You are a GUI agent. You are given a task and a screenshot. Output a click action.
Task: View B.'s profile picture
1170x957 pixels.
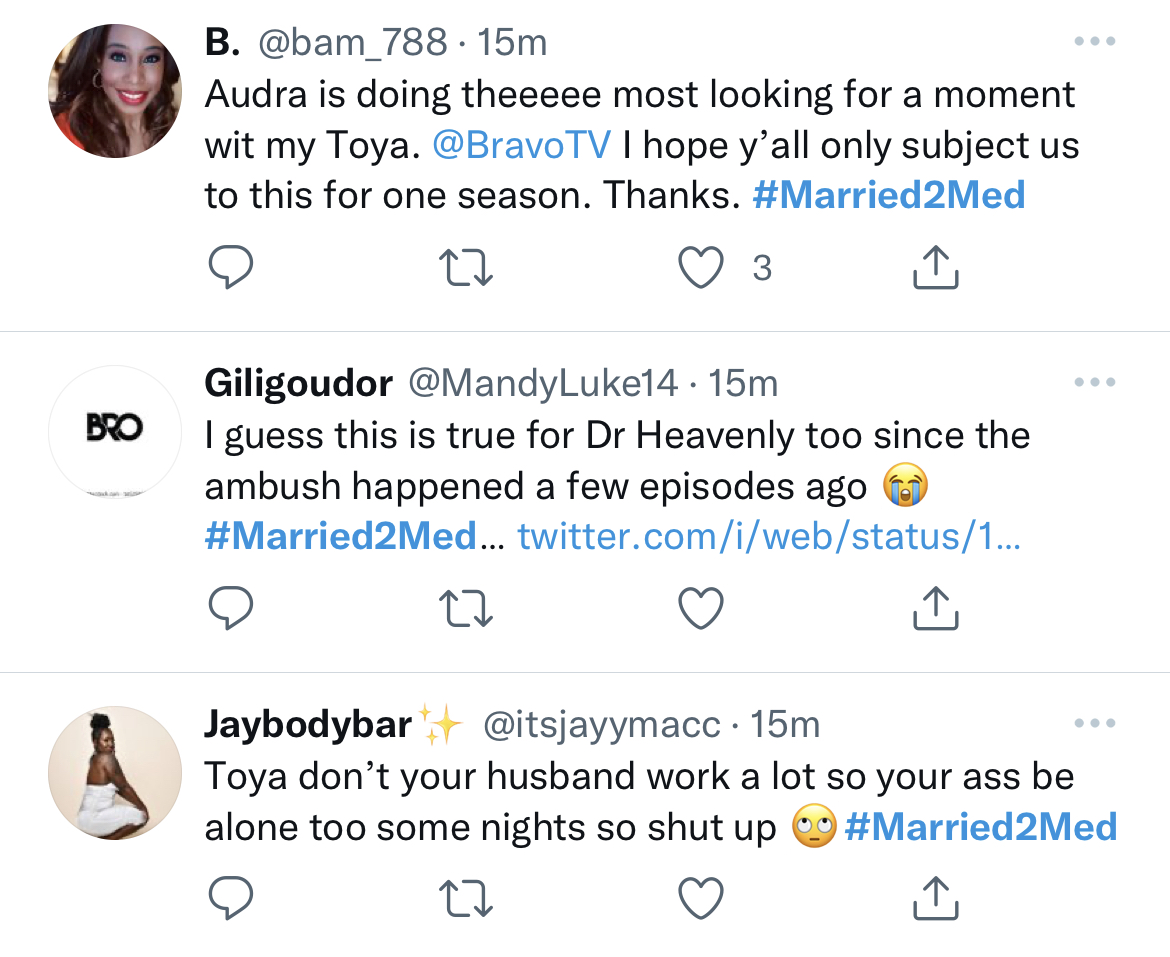[x=115, y=91]
